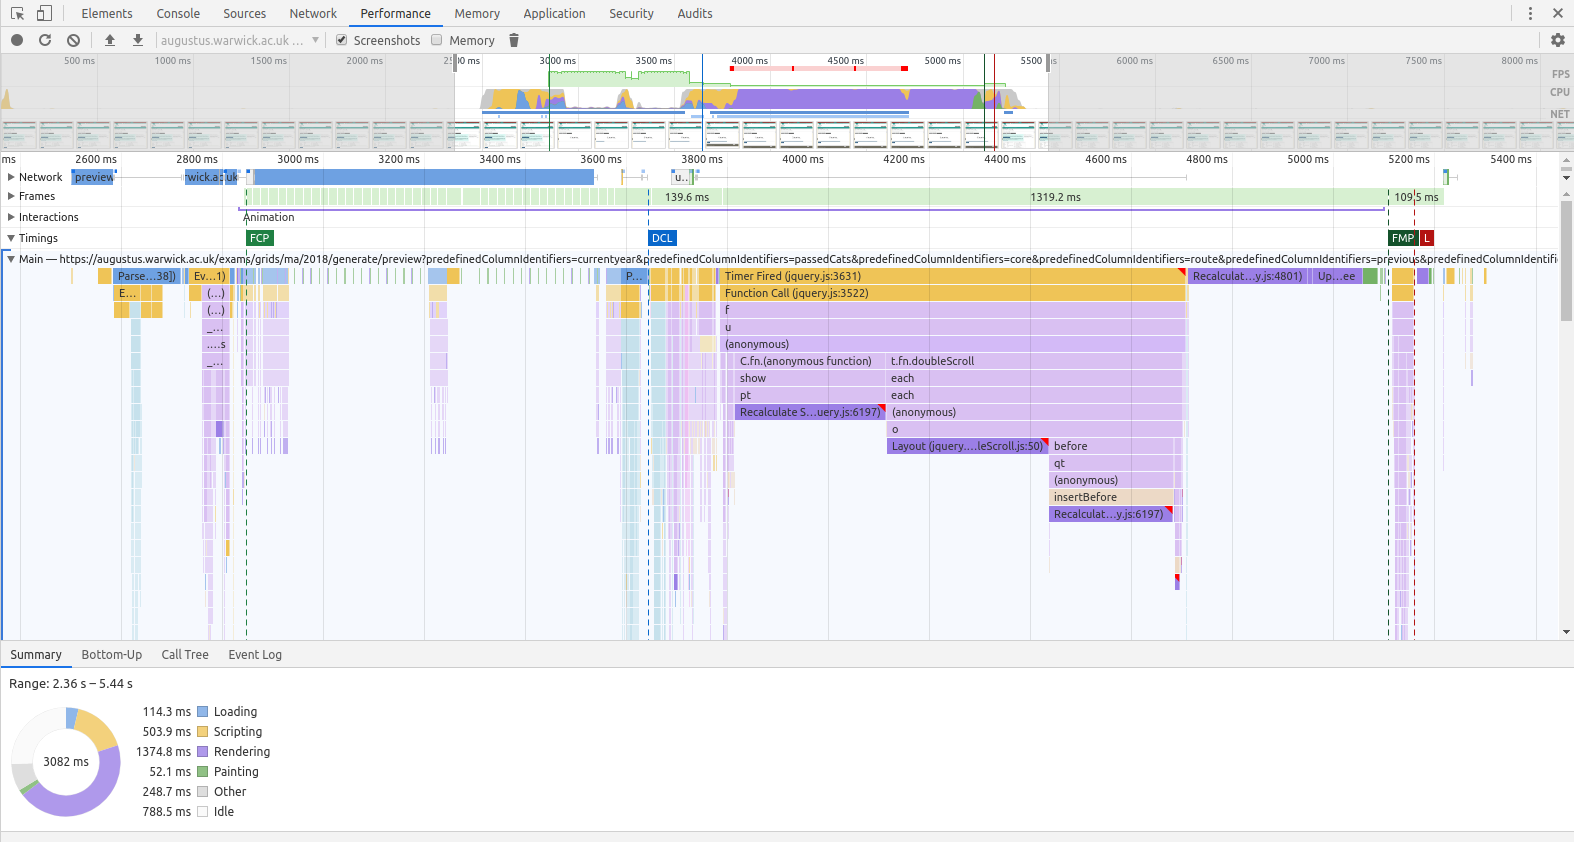This screenshot has width=1574, height=842.
Task: Expand the Network track
Action: coord(11,177)
